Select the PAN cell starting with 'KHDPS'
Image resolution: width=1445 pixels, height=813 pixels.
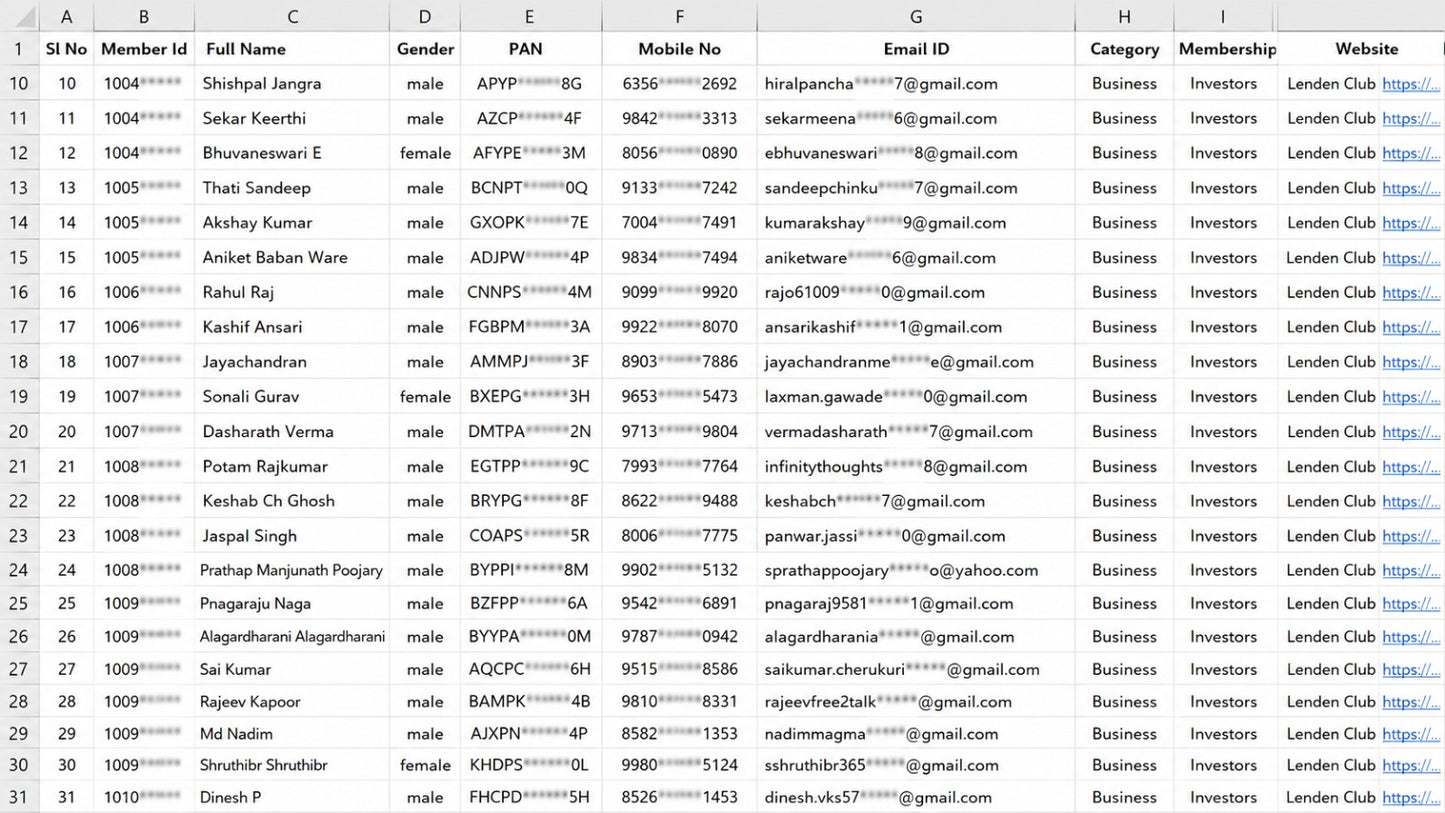click(x=530, y=765)
